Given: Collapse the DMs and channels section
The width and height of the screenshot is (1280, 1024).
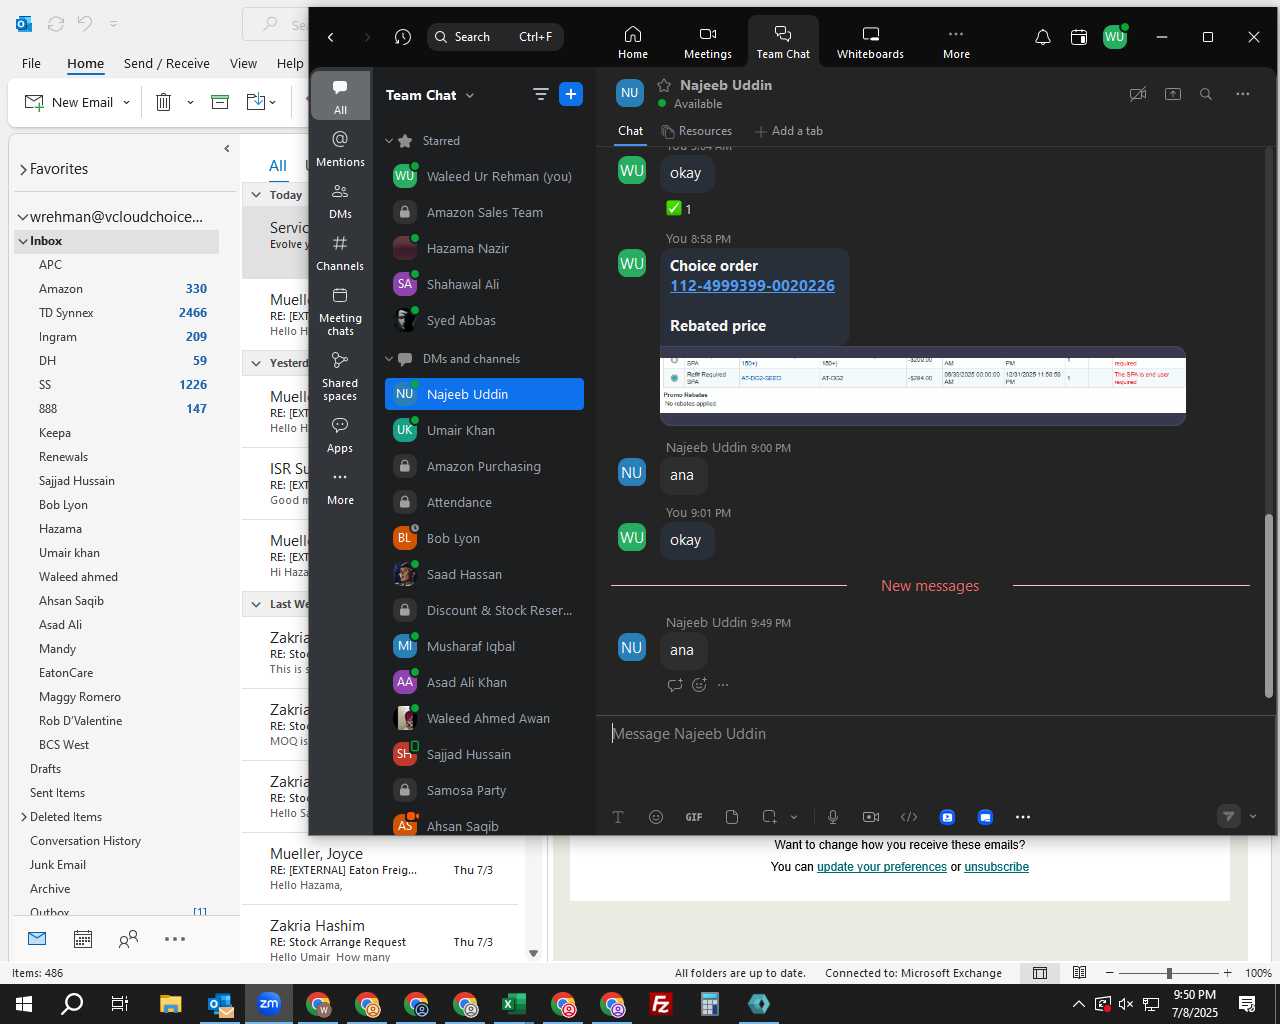Looking at the screenshot, I should tap(389, 359).
